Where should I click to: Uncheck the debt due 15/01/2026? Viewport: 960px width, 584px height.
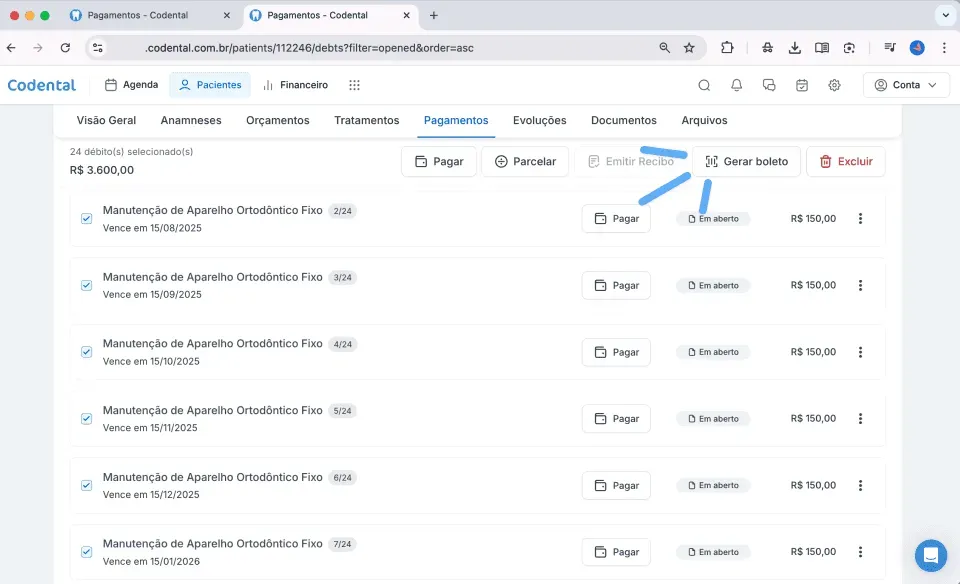[x=86, y=552]
